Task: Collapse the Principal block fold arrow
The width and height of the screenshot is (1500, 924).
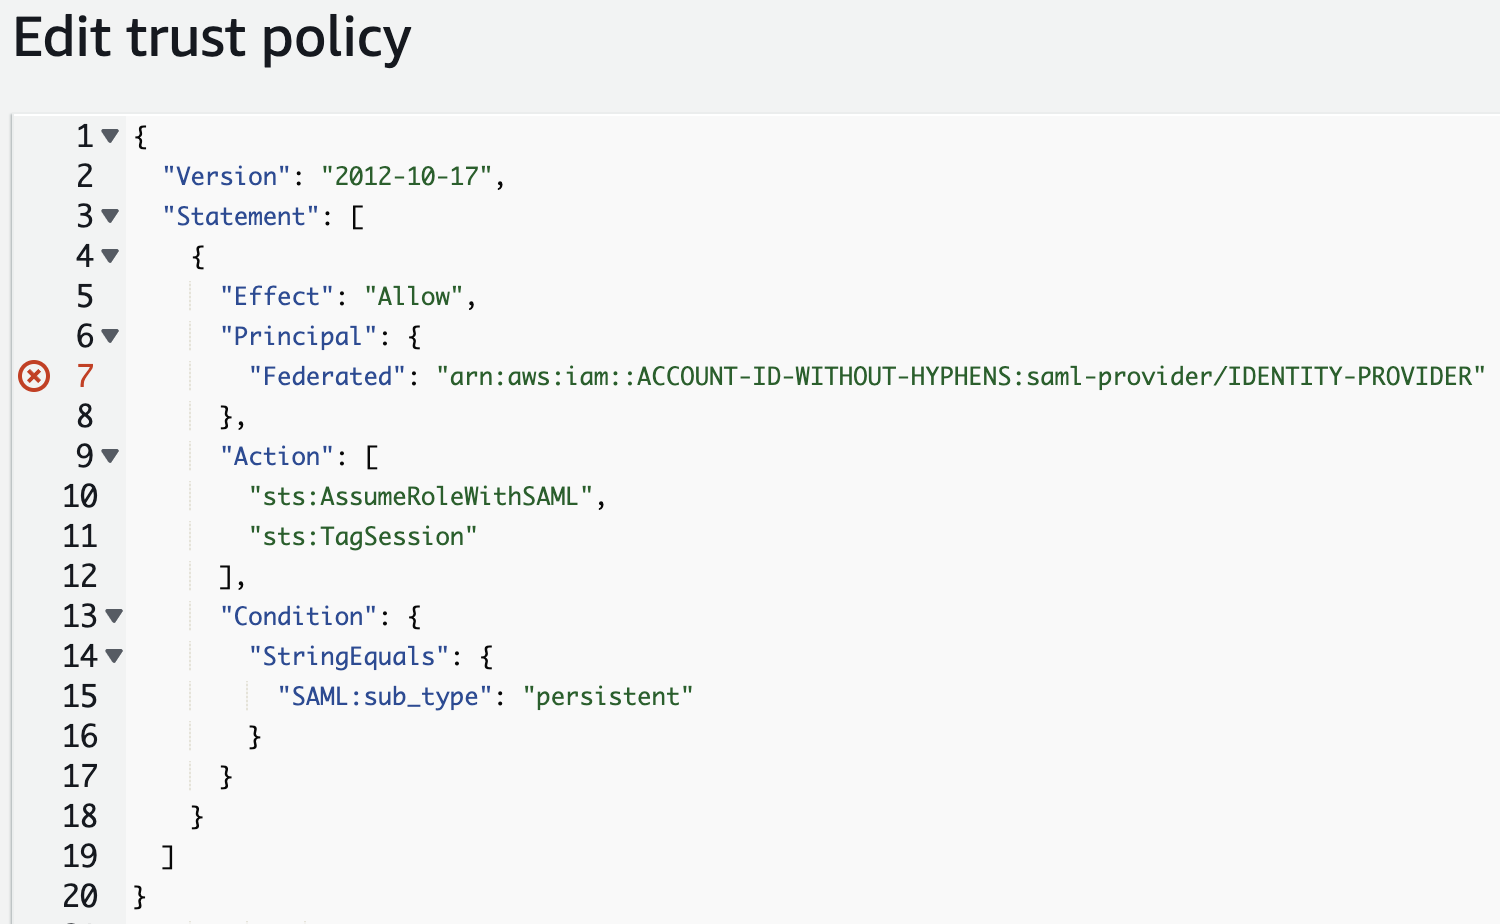Action: tap(110, 336)
